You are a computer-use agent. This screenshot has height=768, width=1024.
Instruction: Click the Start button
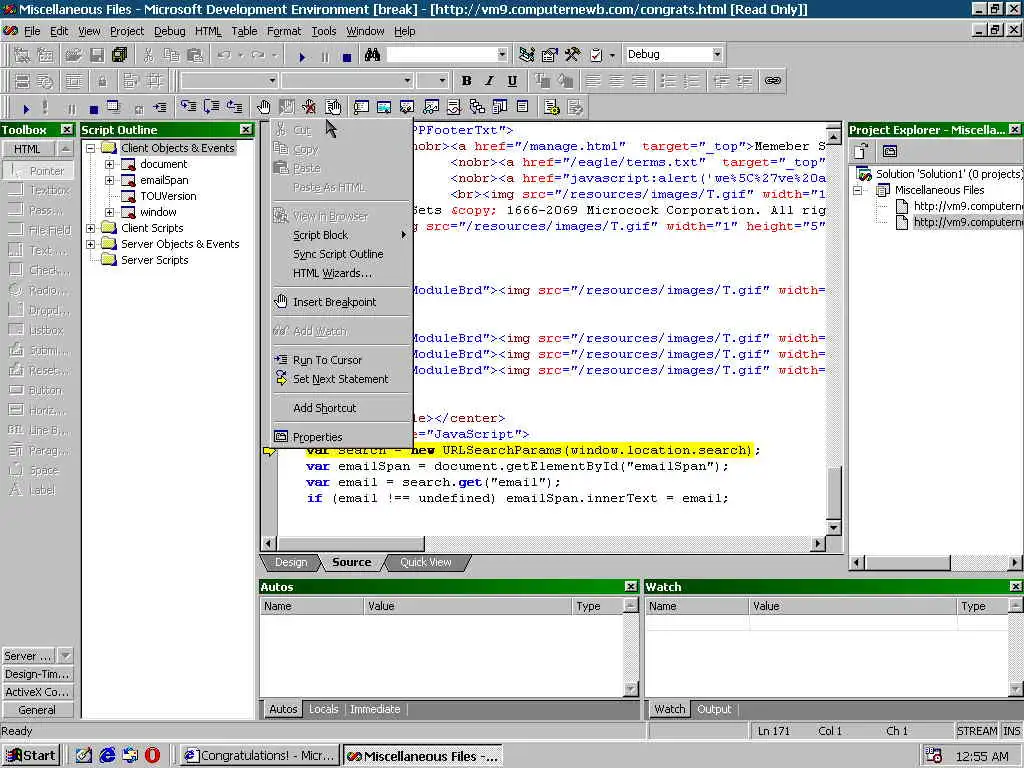point(31,756)
